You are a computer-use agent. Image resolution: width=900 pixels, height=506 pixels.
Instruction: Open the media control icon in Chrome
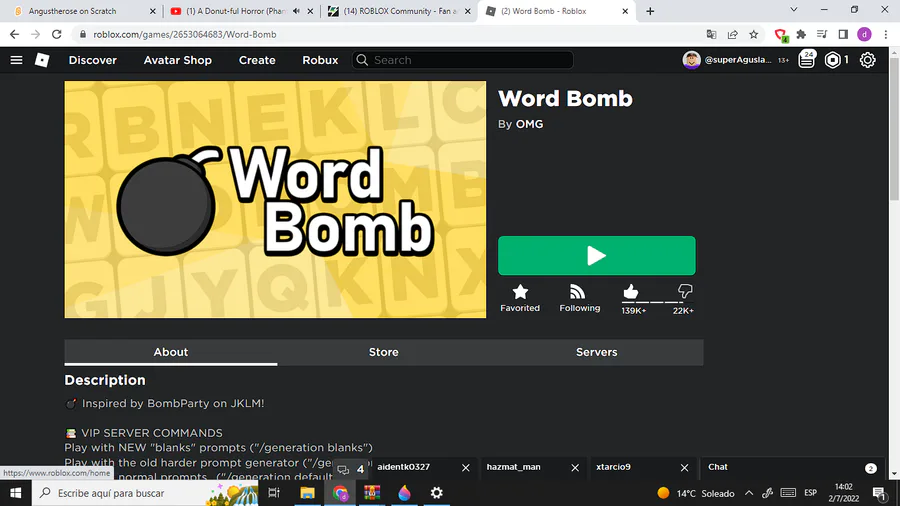822,34
